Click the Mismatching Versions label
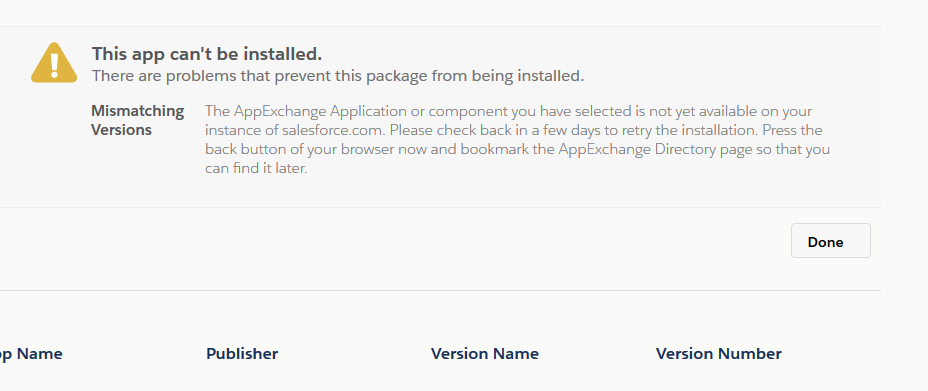Screen dimensions: 928x391 pyautogui.click(x=137, y=120)
